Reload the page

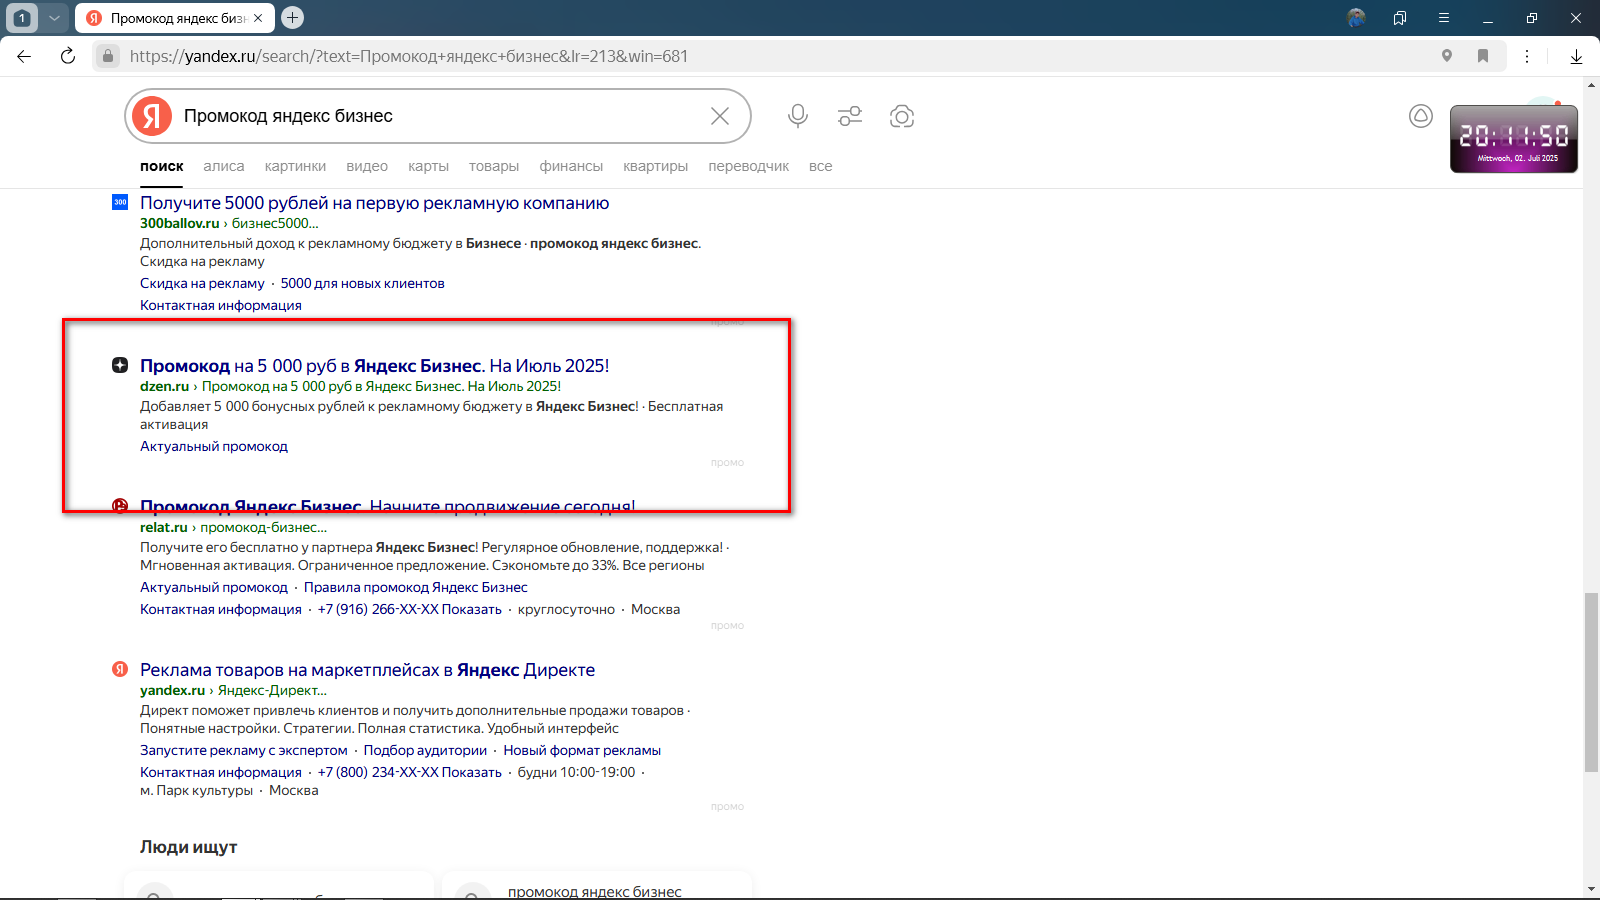pos(68,56)
